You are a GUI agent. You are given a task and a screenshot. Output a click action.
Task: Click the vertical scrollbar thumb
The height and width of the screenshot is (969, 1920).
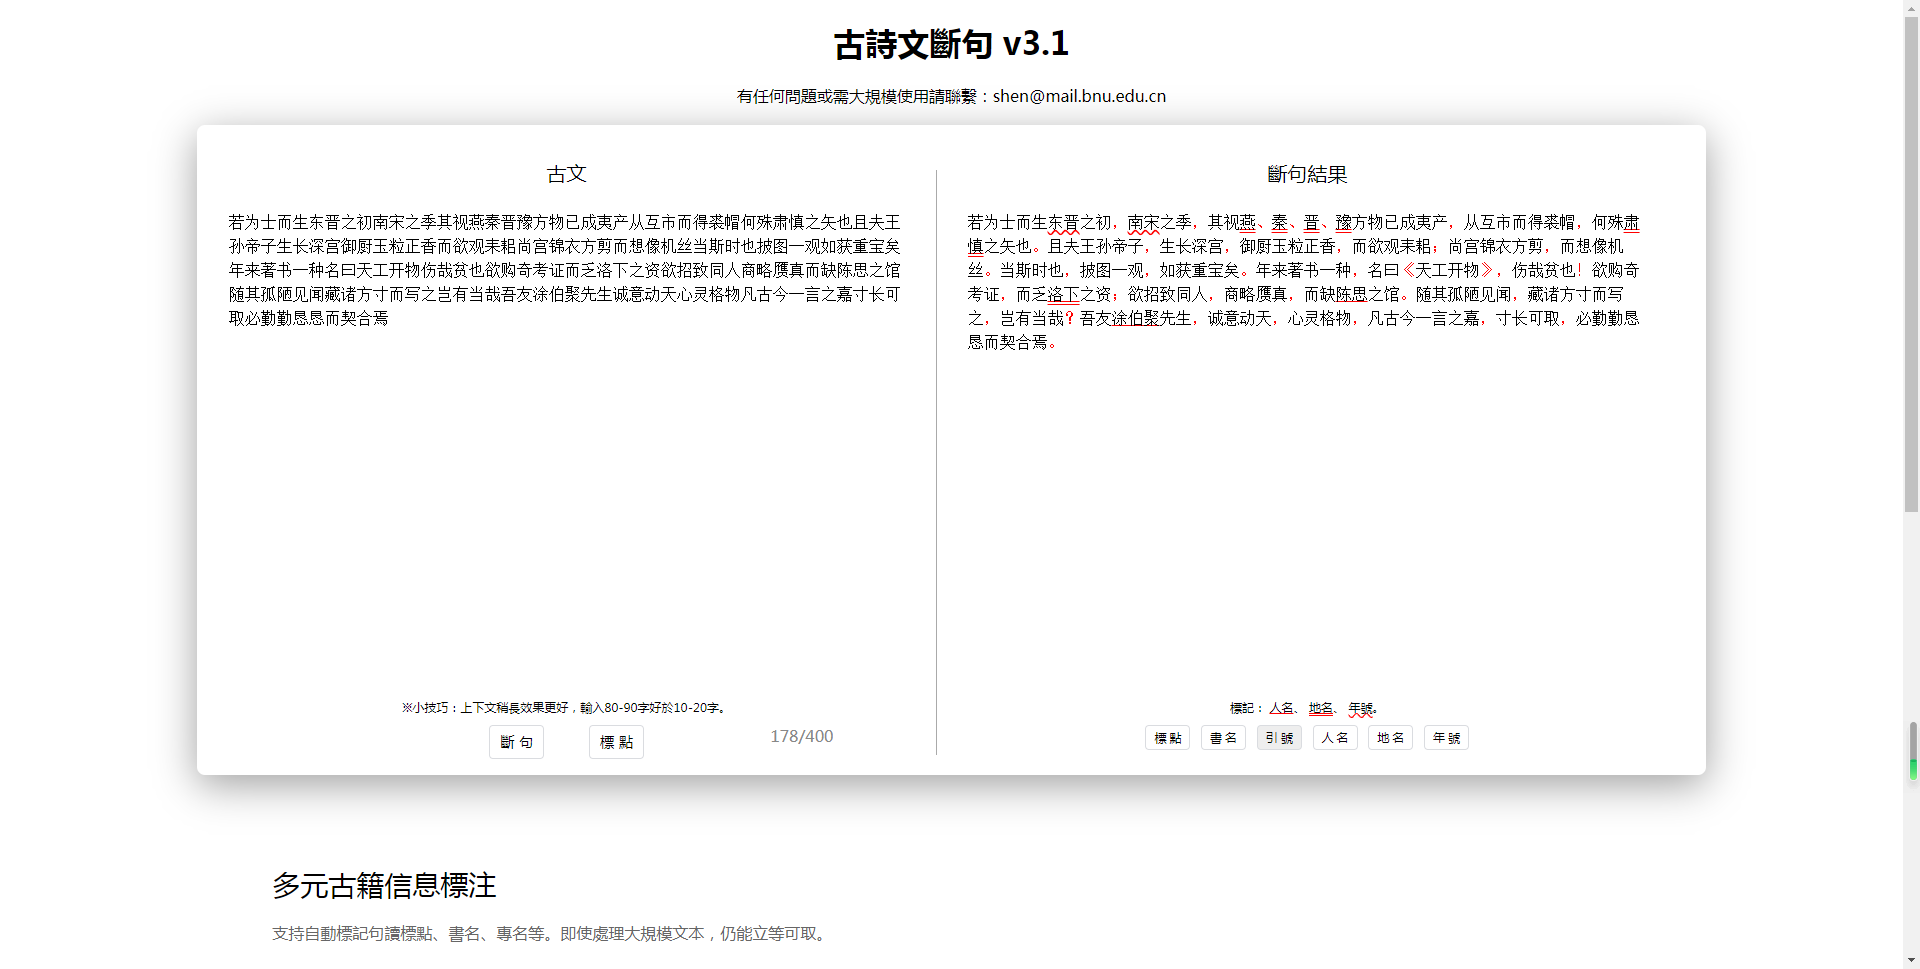(1911, 260)
